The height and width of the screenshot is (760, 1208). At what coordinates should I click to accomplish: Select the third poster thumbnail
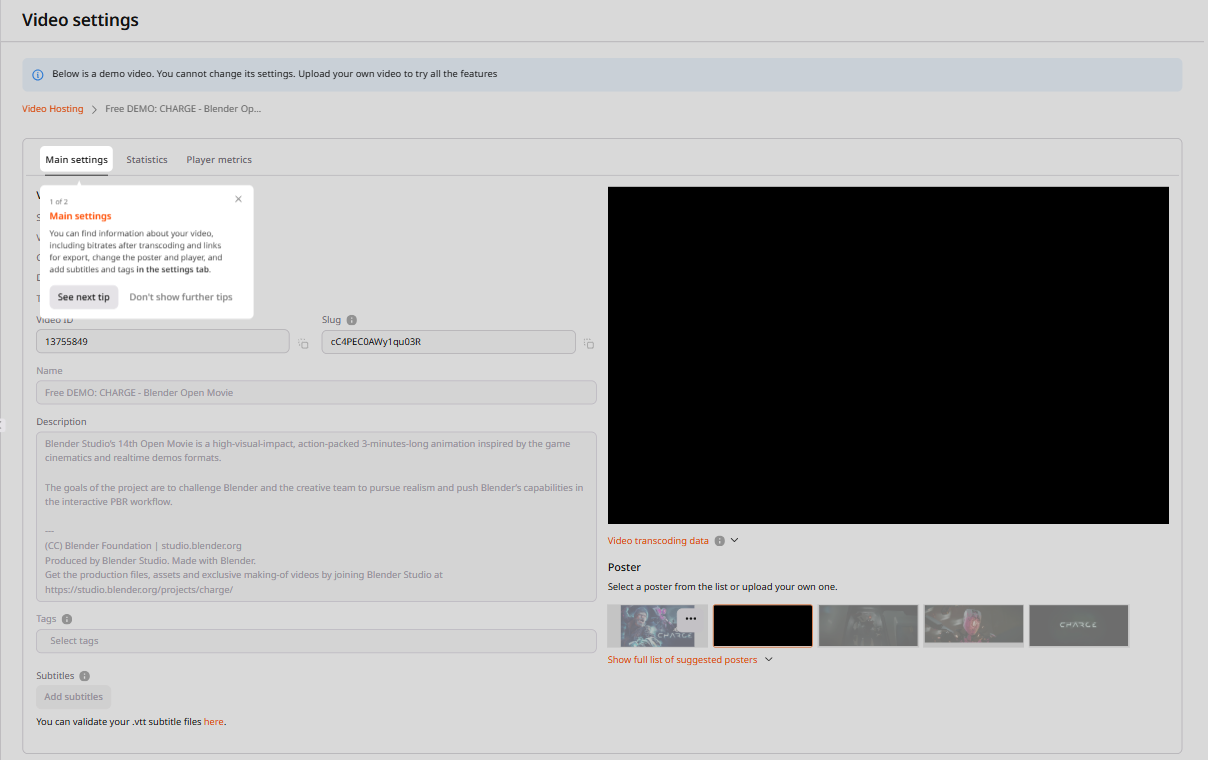(x=868, y=626)
